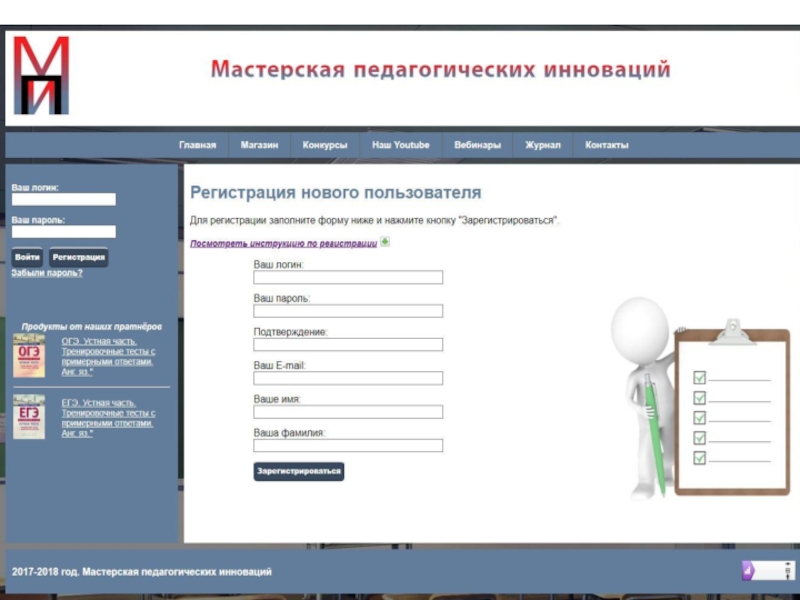The width and height of the screenshot is (800, 600).
Task: Select Журнал in the navigation bar
Action: [543, 145]
